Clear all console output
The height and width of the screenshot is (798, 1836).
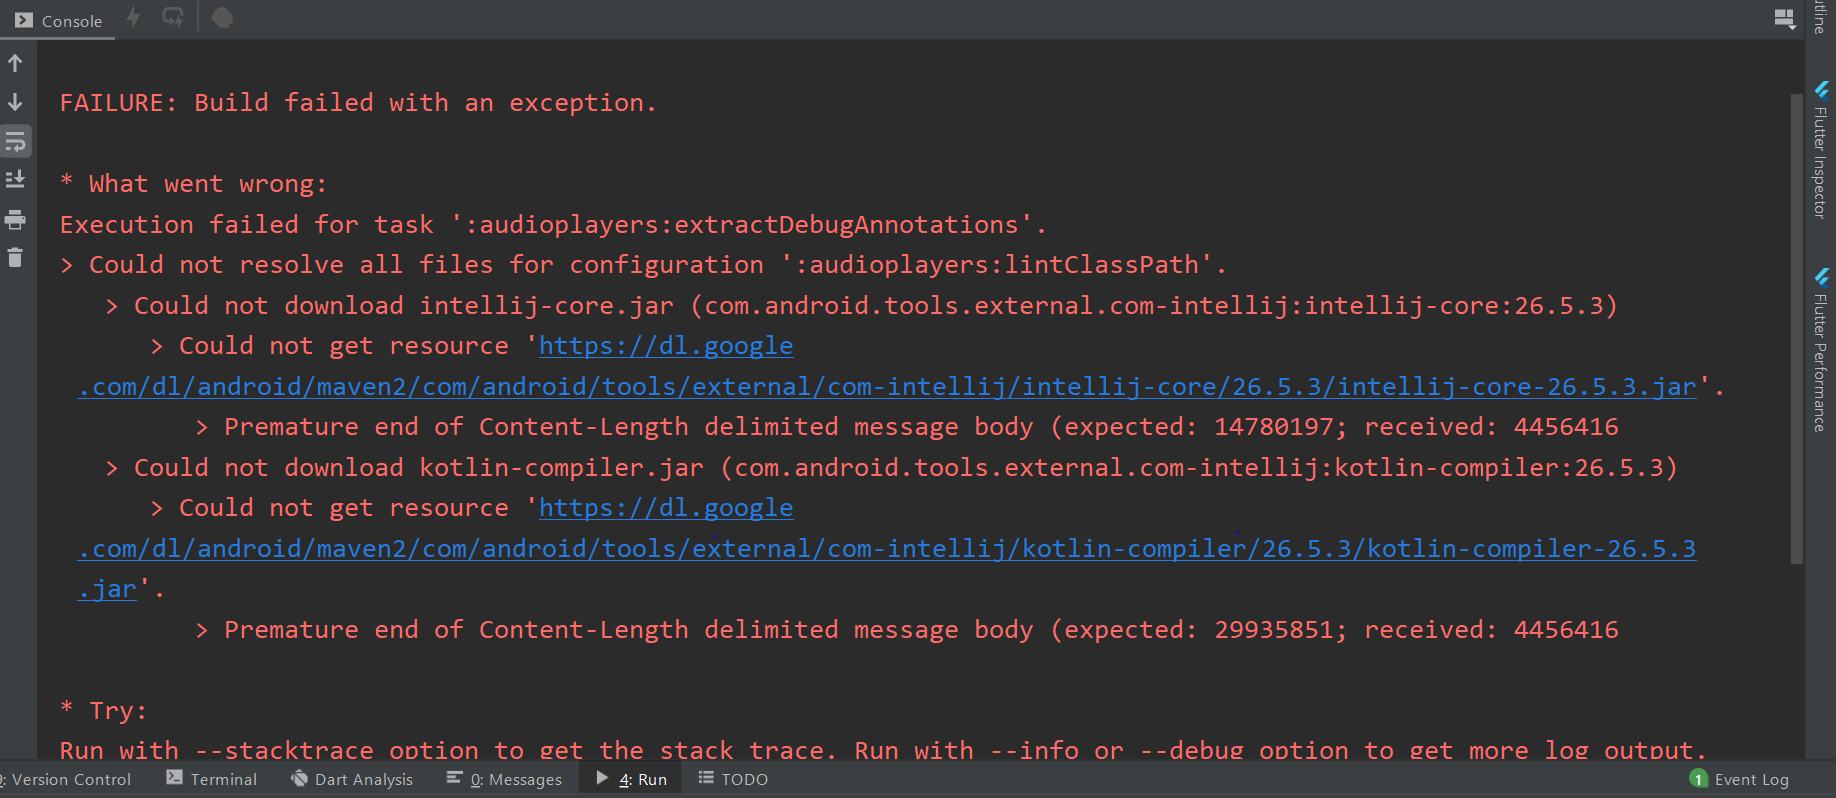[15, 258]
